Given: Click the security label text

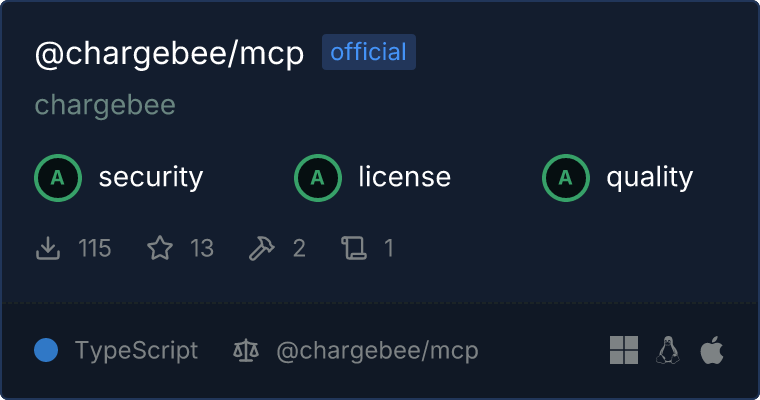Looking at the screenshot, I should click(x=151, y=177).
